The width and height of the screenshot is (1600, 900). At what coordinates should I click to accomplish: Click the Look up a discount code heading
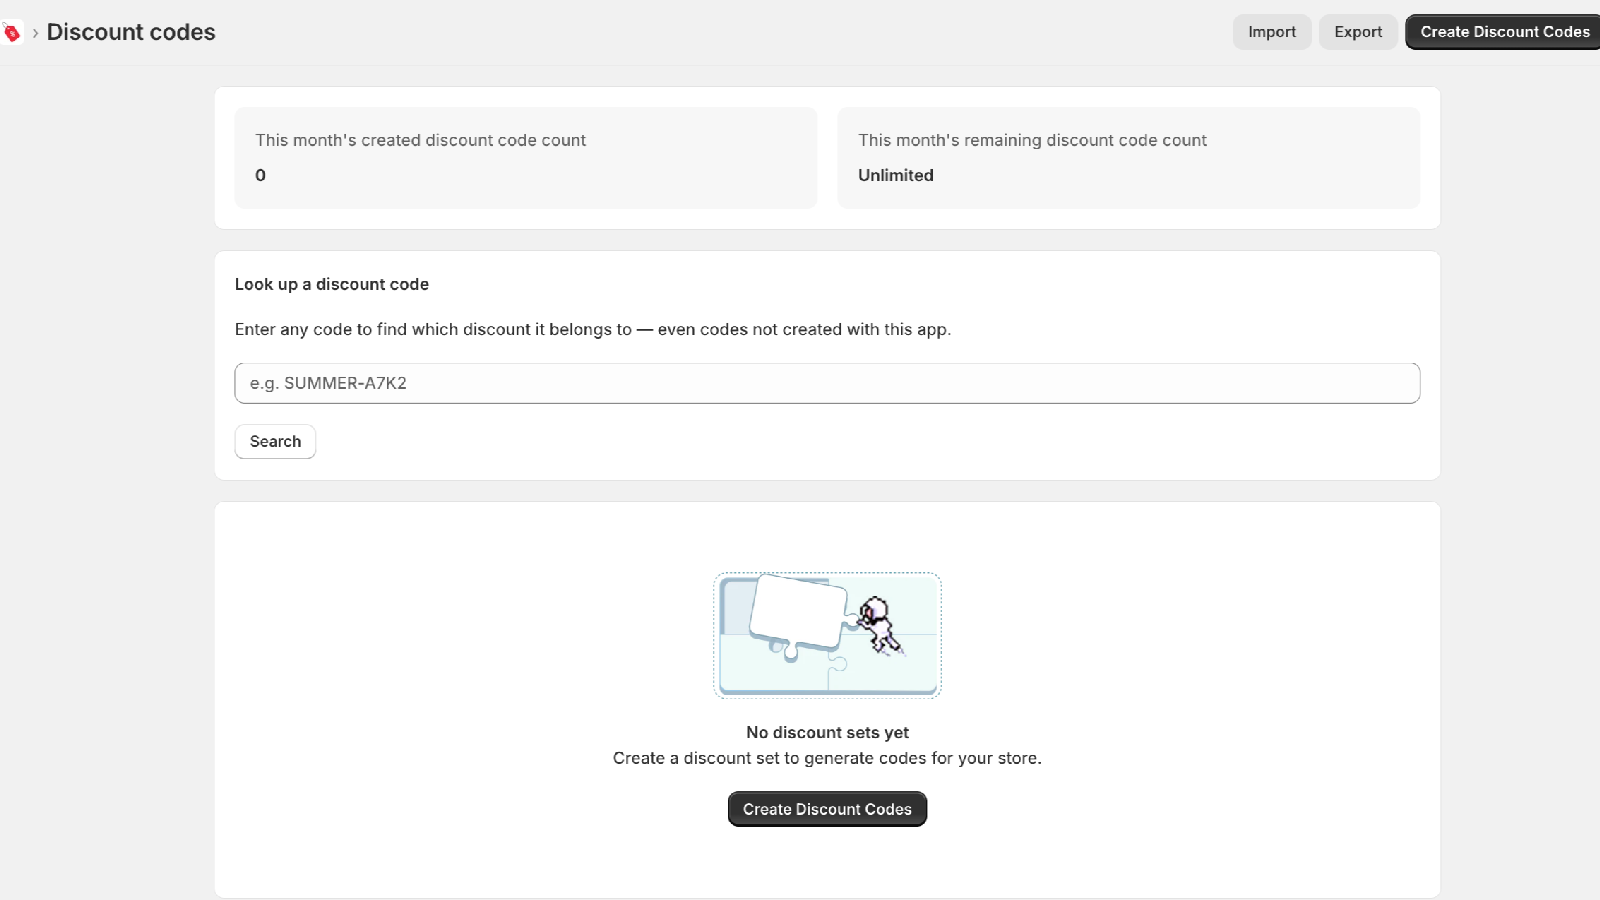[x=332, y=284]
